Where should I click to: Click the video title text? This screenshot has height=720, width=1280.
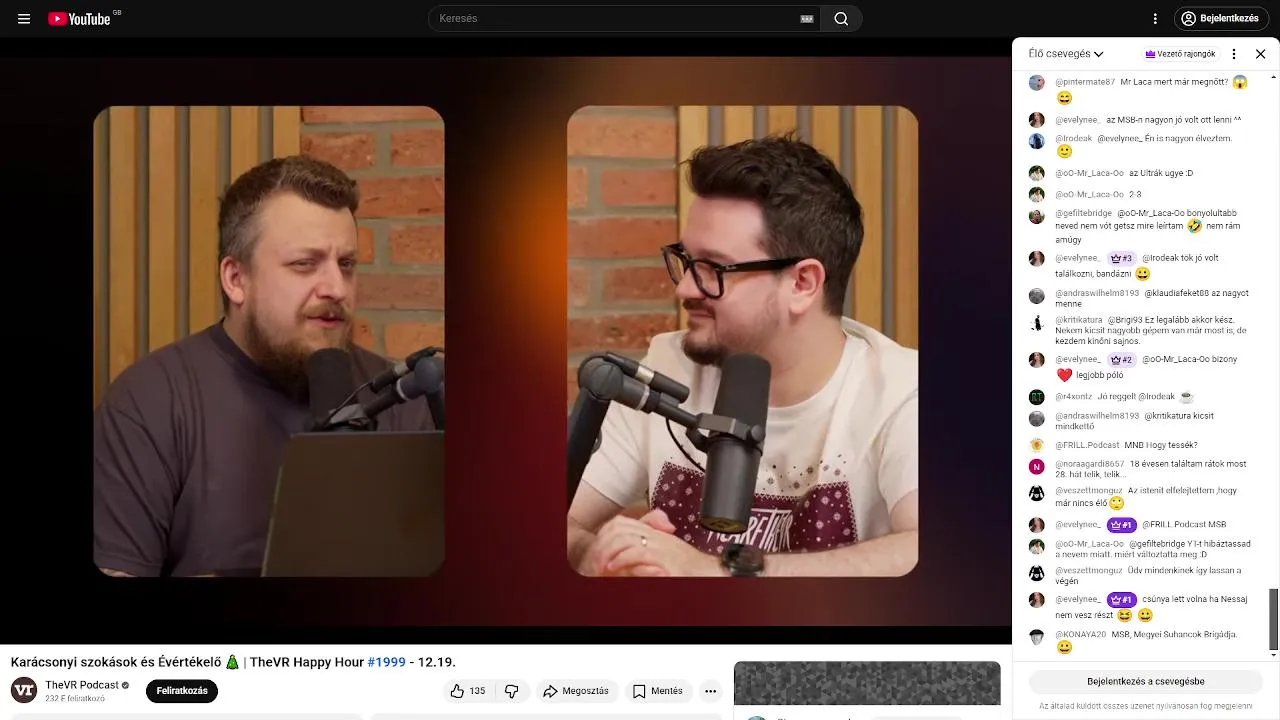tap(233, 662)
